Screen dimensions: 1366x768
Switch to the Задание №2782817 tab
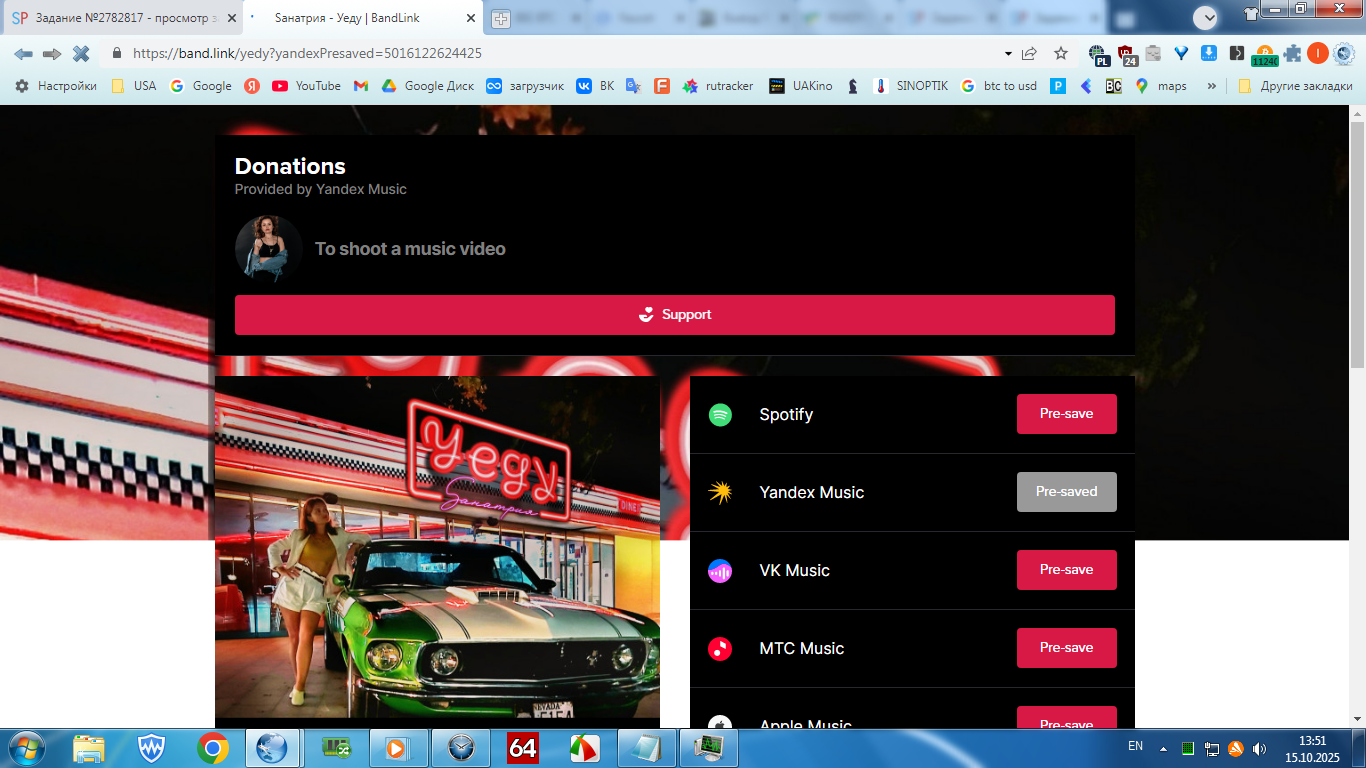[123, 18]
